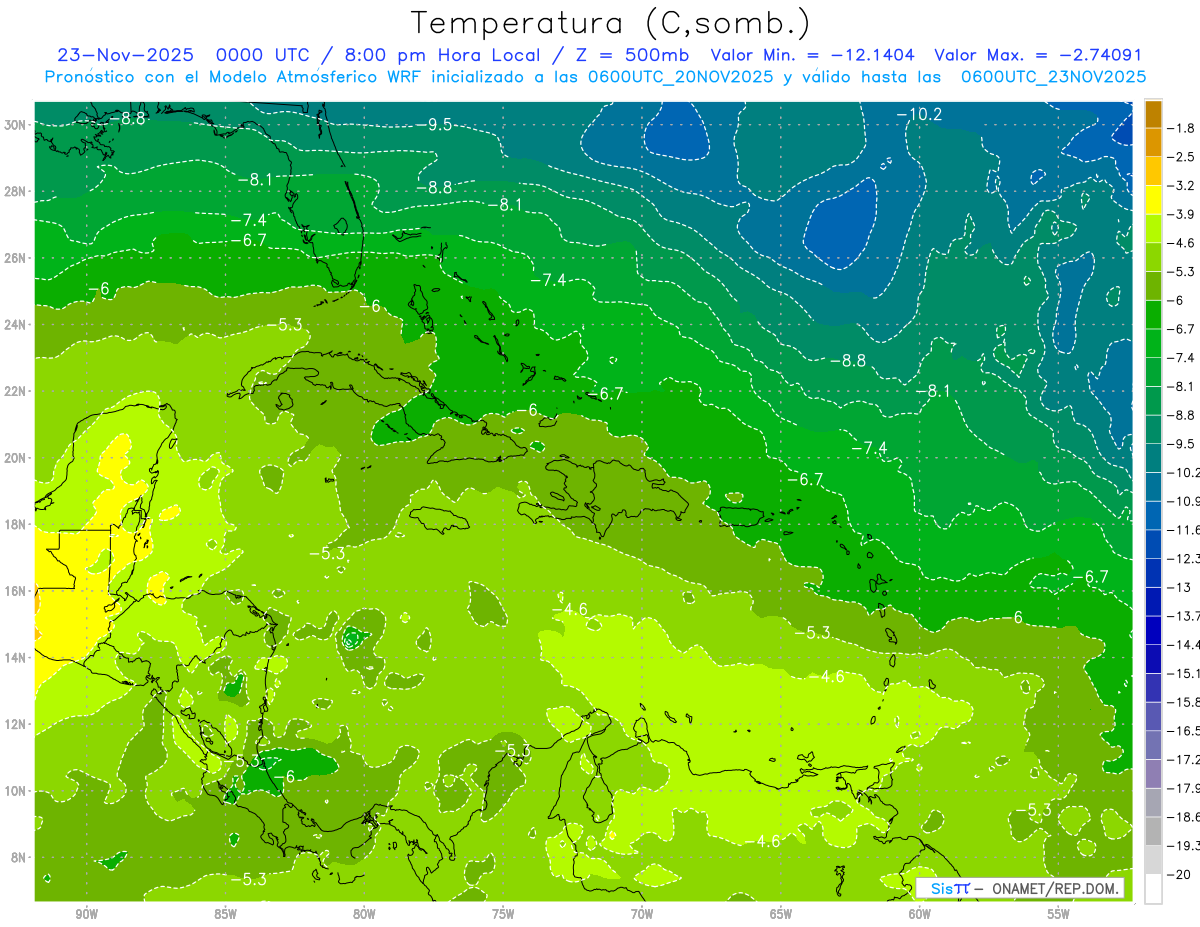Click the "-9.5" contour label on the map
The height and width of the screenshot is (927, 1200).
(435, 125)
